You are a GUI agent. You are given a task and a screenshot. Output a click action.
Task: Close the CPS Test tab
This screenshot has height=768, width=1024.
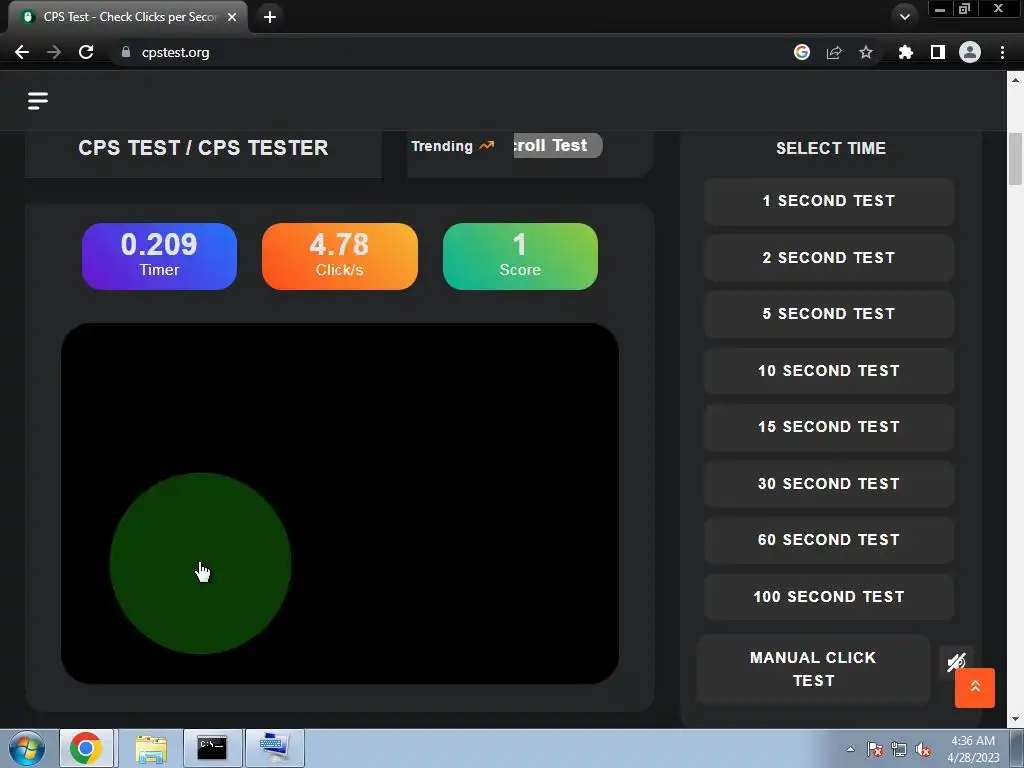(x=232, y=17)
